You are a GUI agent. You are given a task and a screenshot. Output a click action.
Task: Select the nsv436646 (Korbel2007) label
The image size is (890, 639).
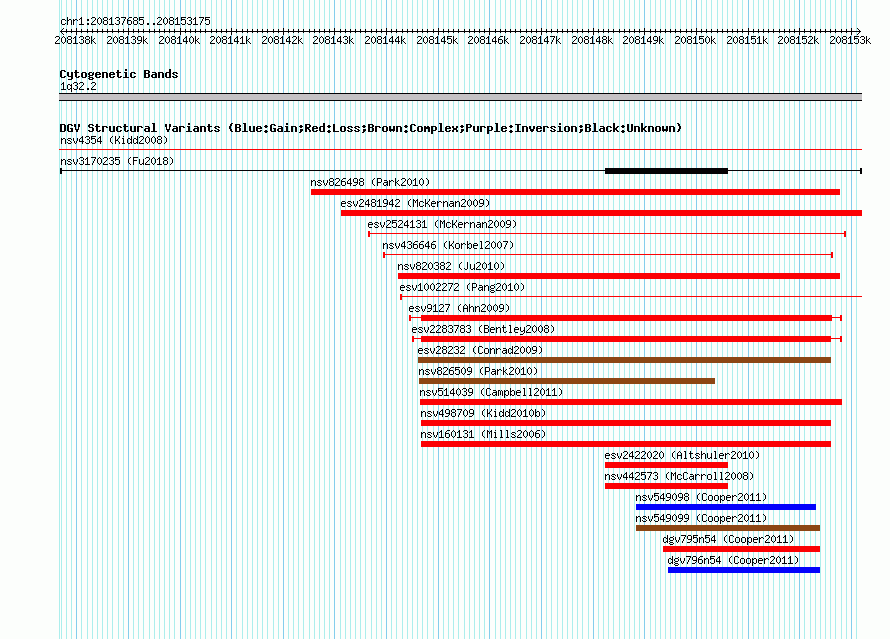pos(448,245)
